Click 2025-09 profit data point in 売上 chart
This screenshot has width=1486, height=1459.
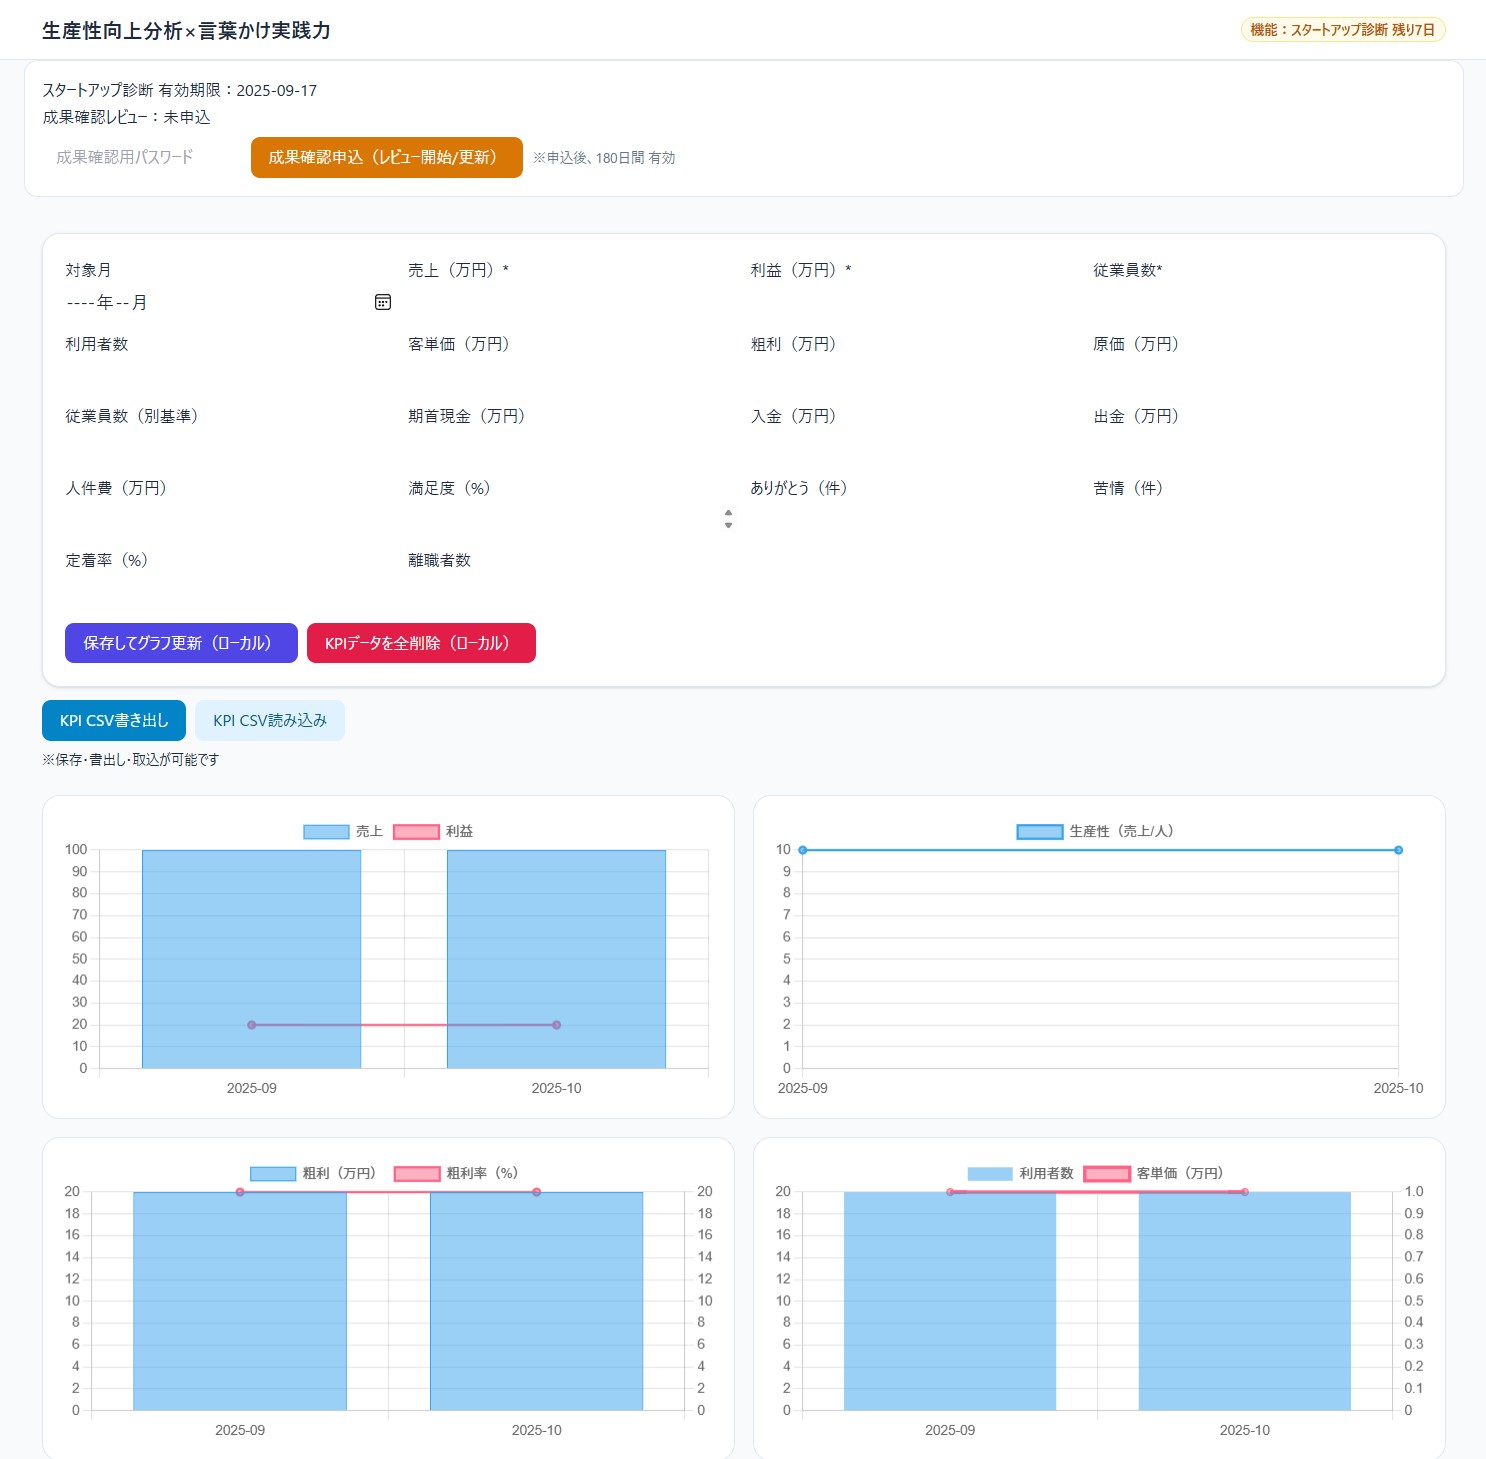[252, 1025]
